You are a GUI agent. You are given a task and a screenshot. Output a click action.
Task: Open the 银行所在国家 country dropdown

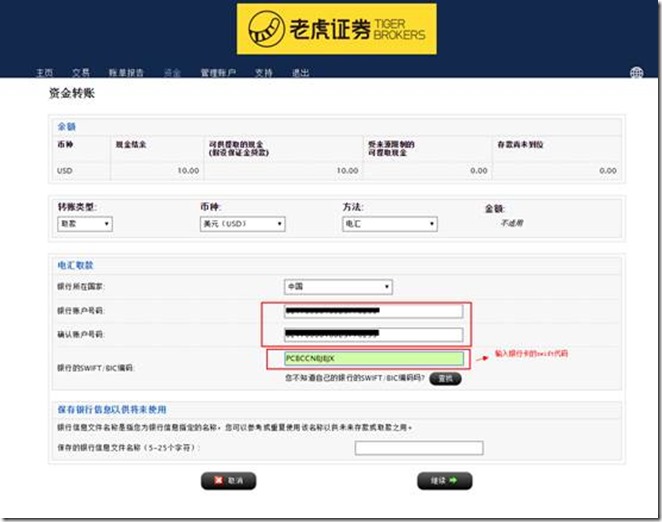coord(338,287)
